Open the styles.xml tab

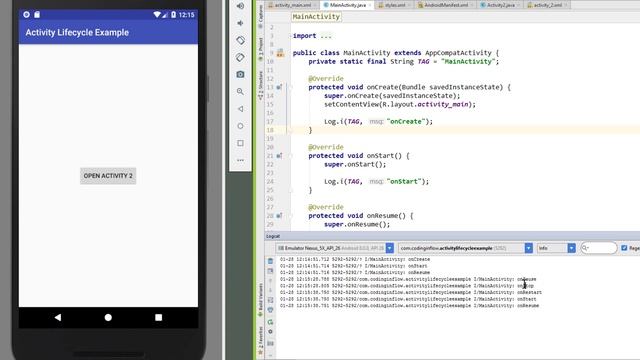[x=394, y=5]
